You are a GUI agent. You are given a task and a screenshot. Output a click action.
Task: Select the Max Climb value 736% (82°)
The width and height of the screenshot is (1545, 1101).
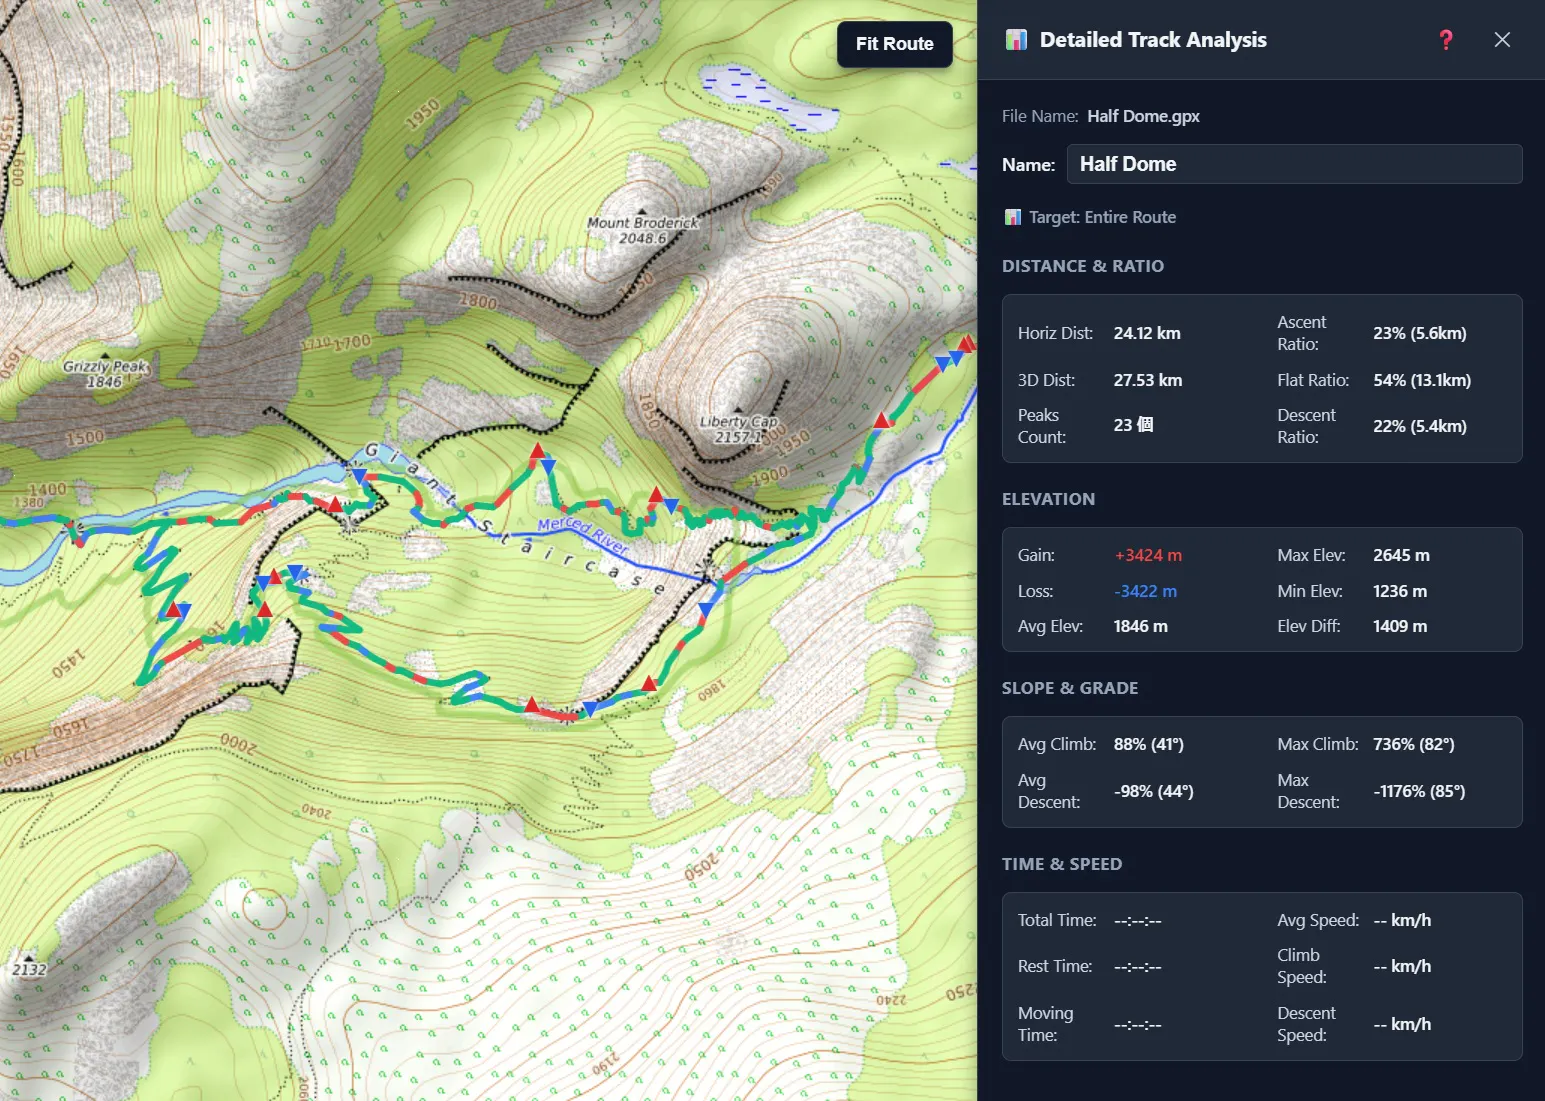point(1414,744)
